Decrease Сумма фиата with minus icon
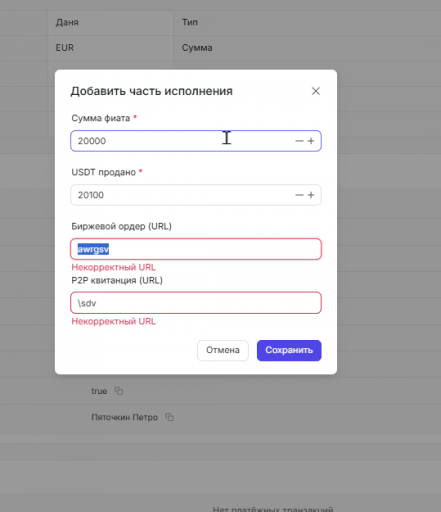441x512 pixels. 299,141
